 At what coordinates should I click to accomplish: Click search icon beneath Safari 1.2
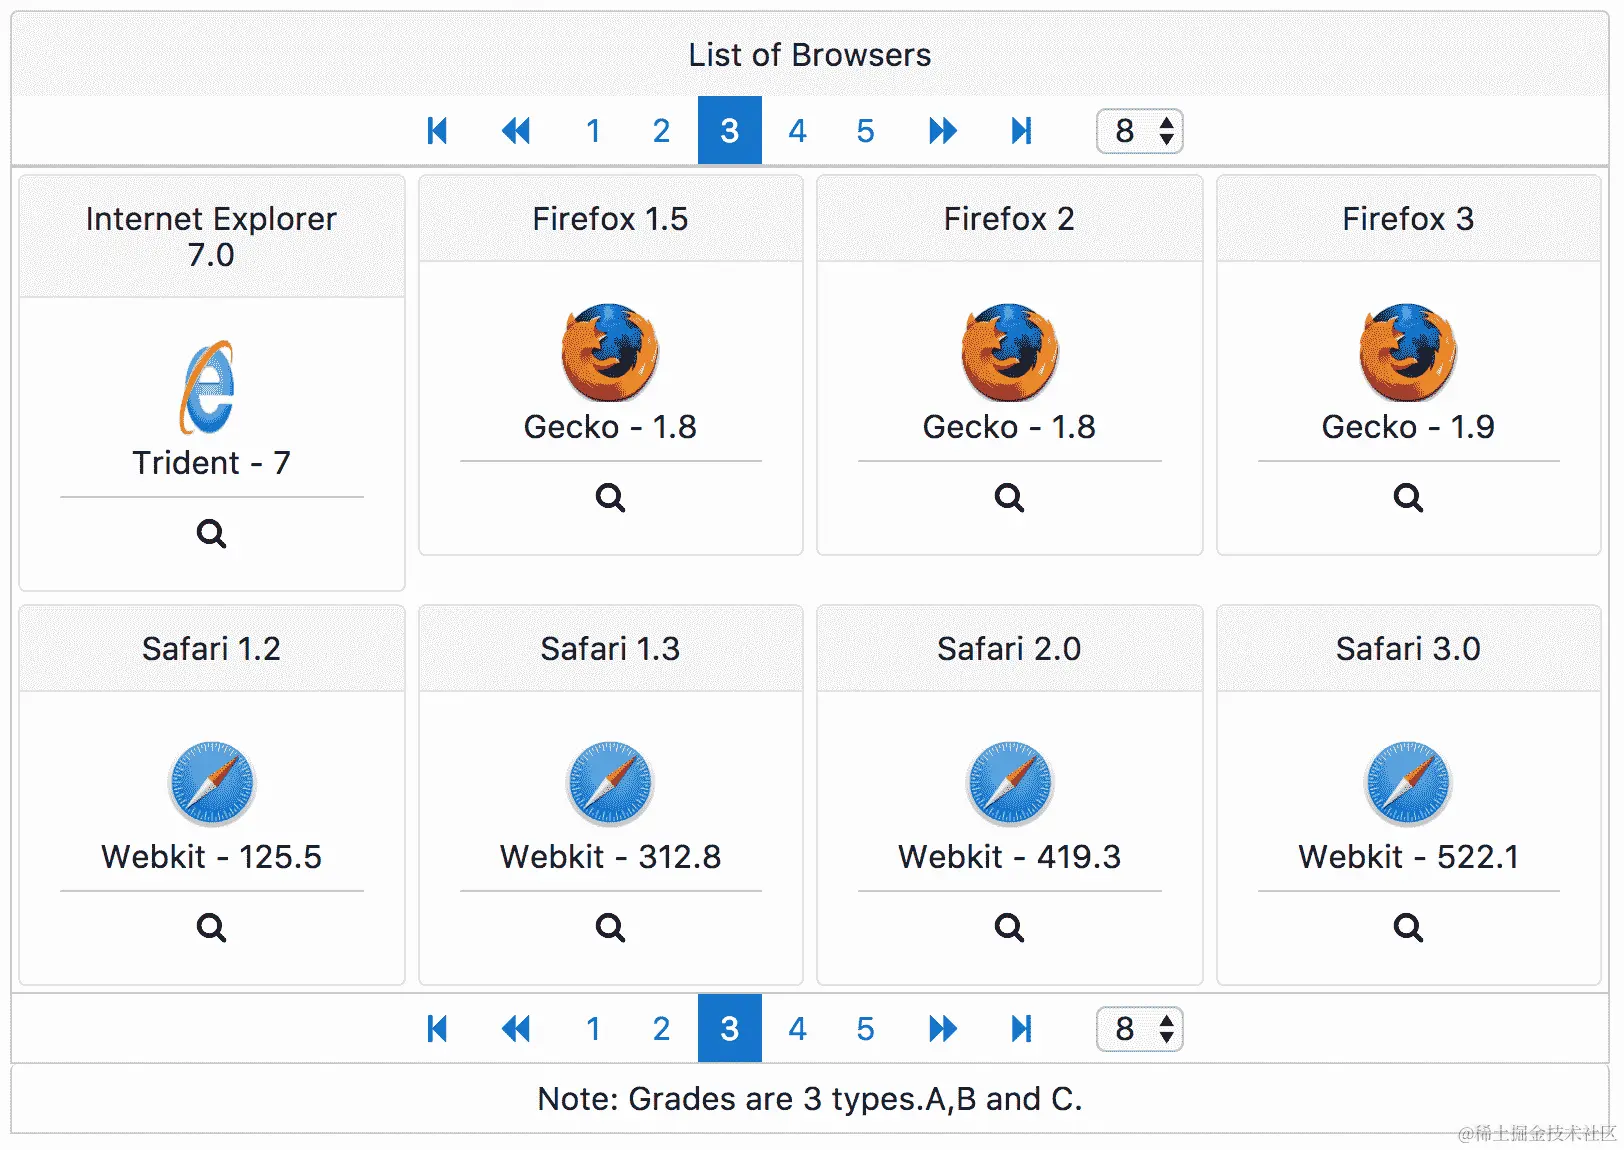211,927
